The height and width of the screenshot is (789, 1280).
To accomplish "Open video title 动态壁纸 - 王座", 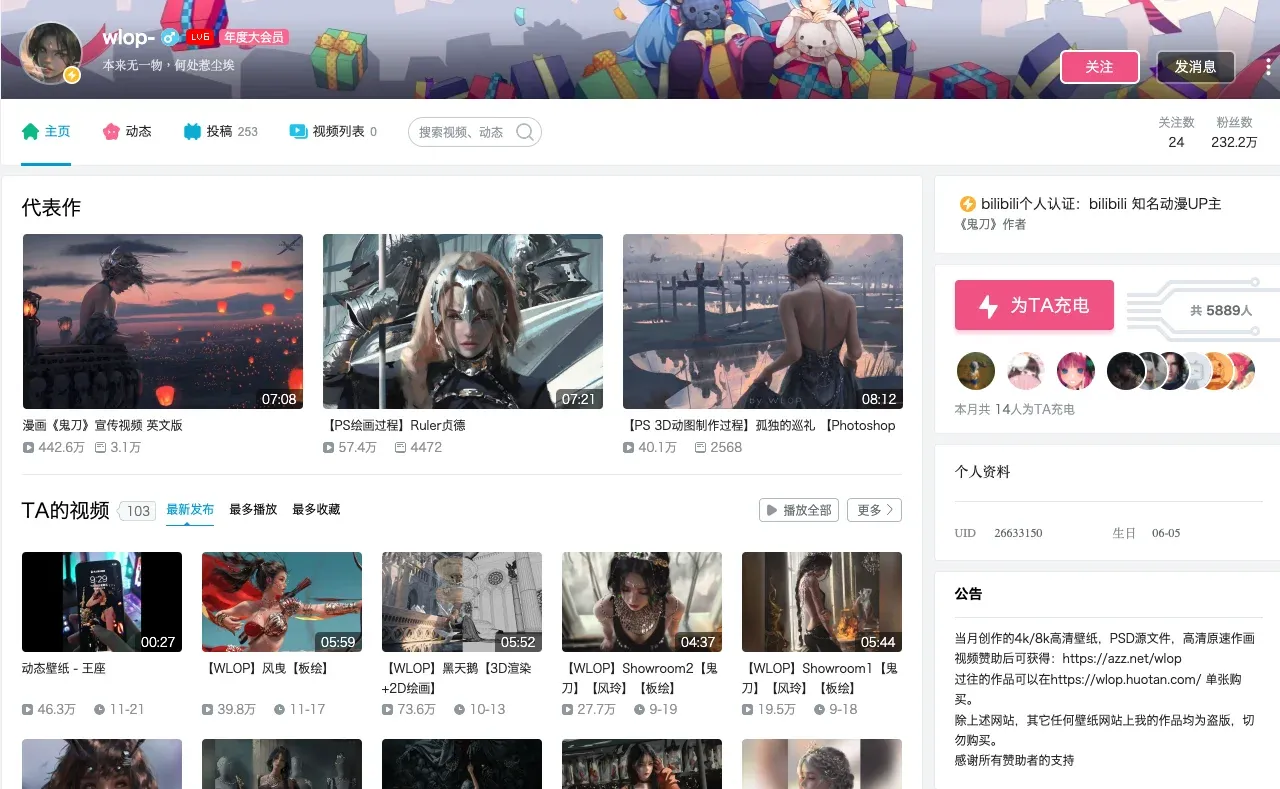I will click(64, 668).
